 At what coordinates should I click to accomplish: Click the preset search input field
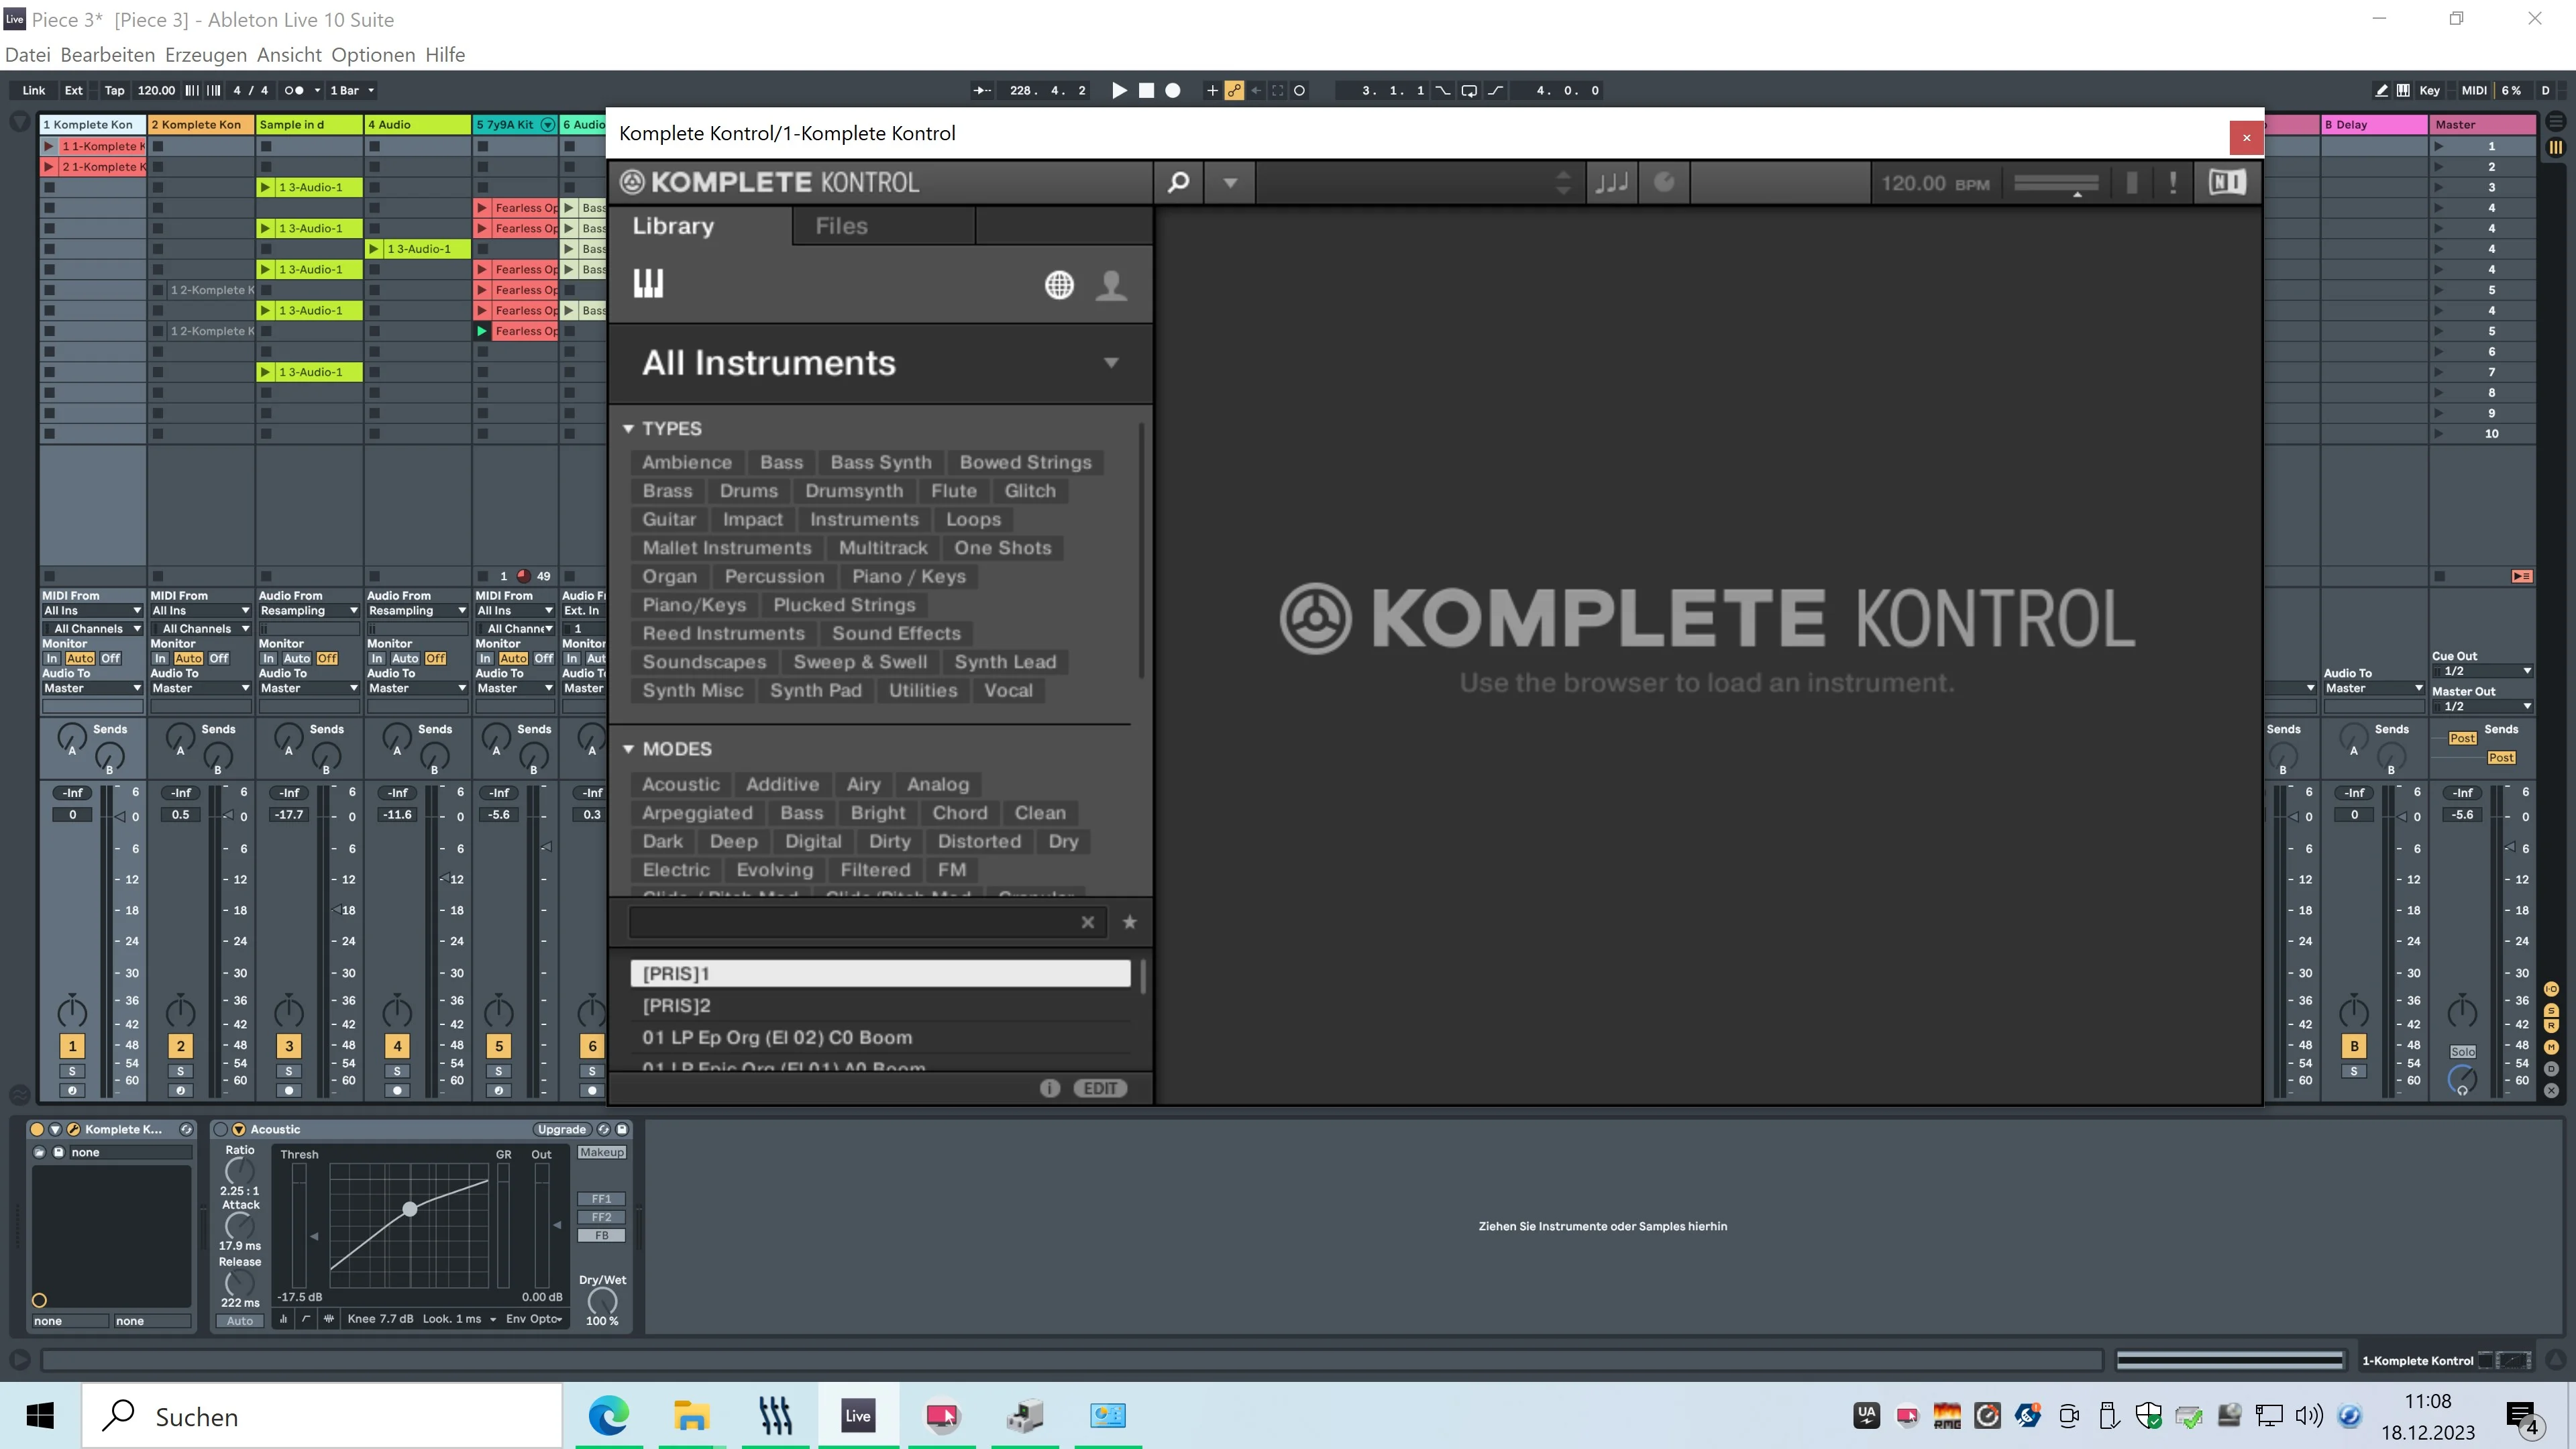click(856, 922)
